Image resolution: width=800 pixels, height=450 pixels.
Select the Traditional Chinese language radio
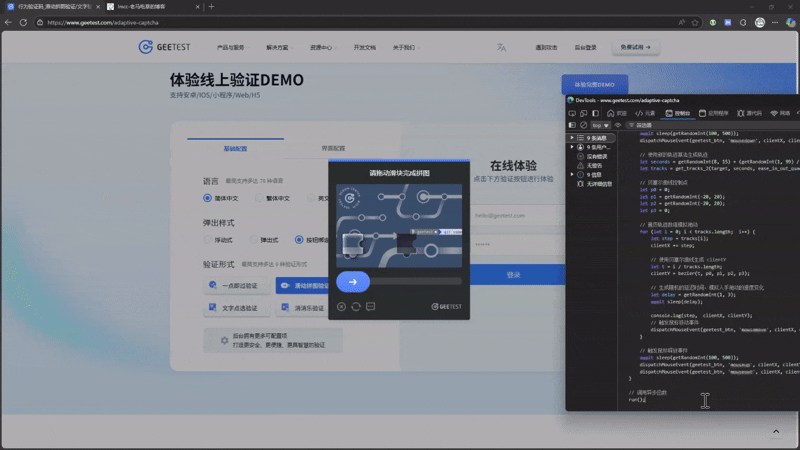point(259,198)
